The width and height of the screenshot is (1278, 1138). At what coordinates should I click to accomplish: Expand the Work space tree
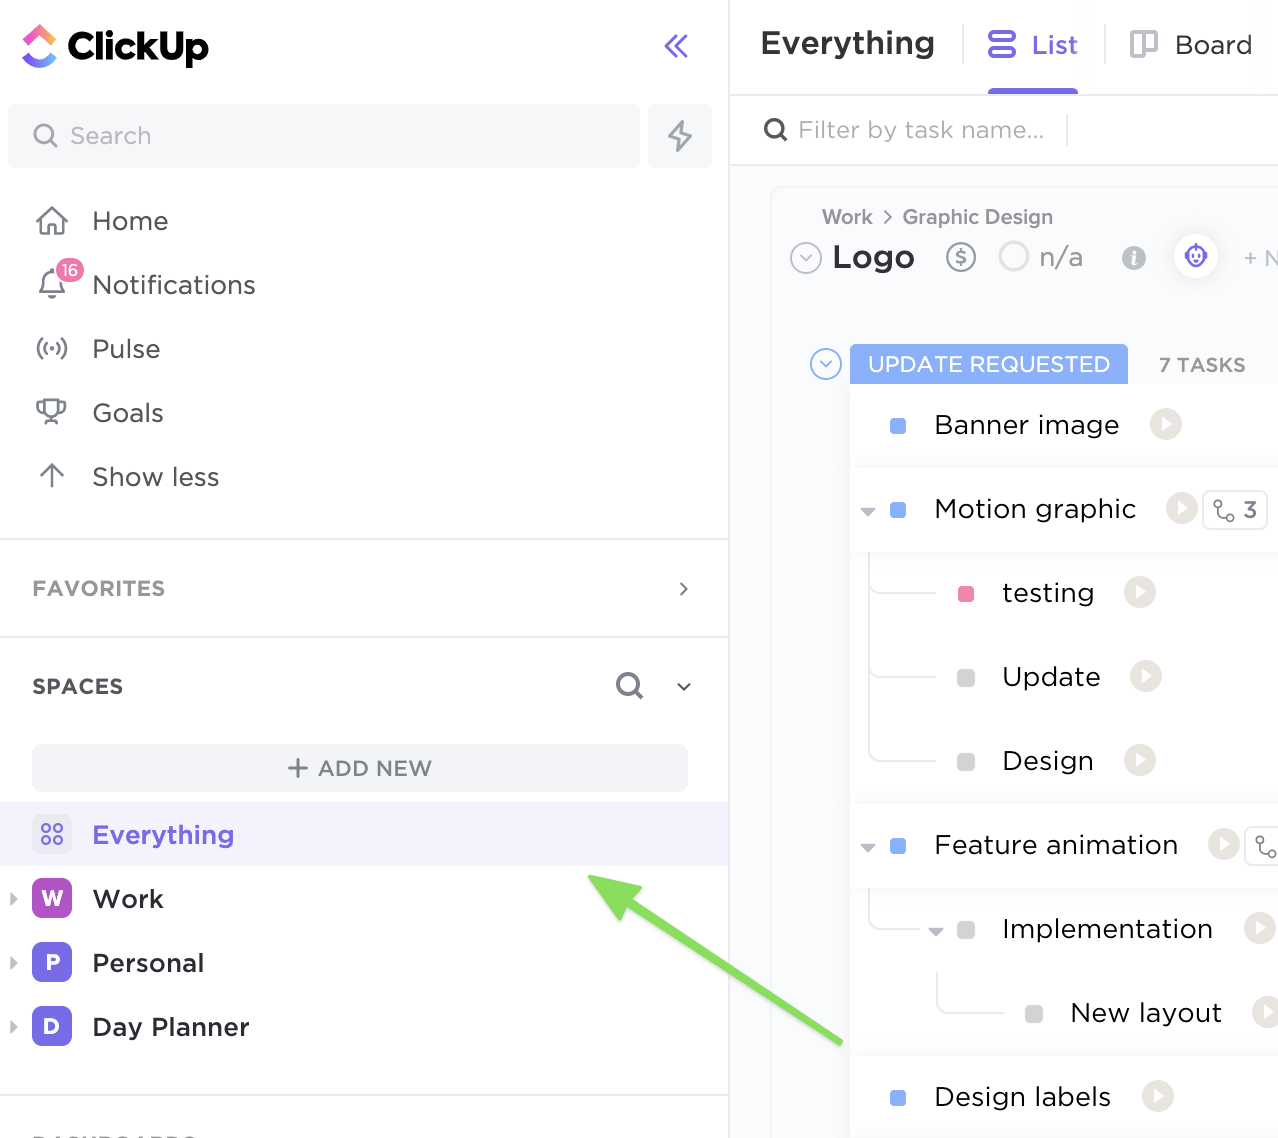tap(14, 899)
